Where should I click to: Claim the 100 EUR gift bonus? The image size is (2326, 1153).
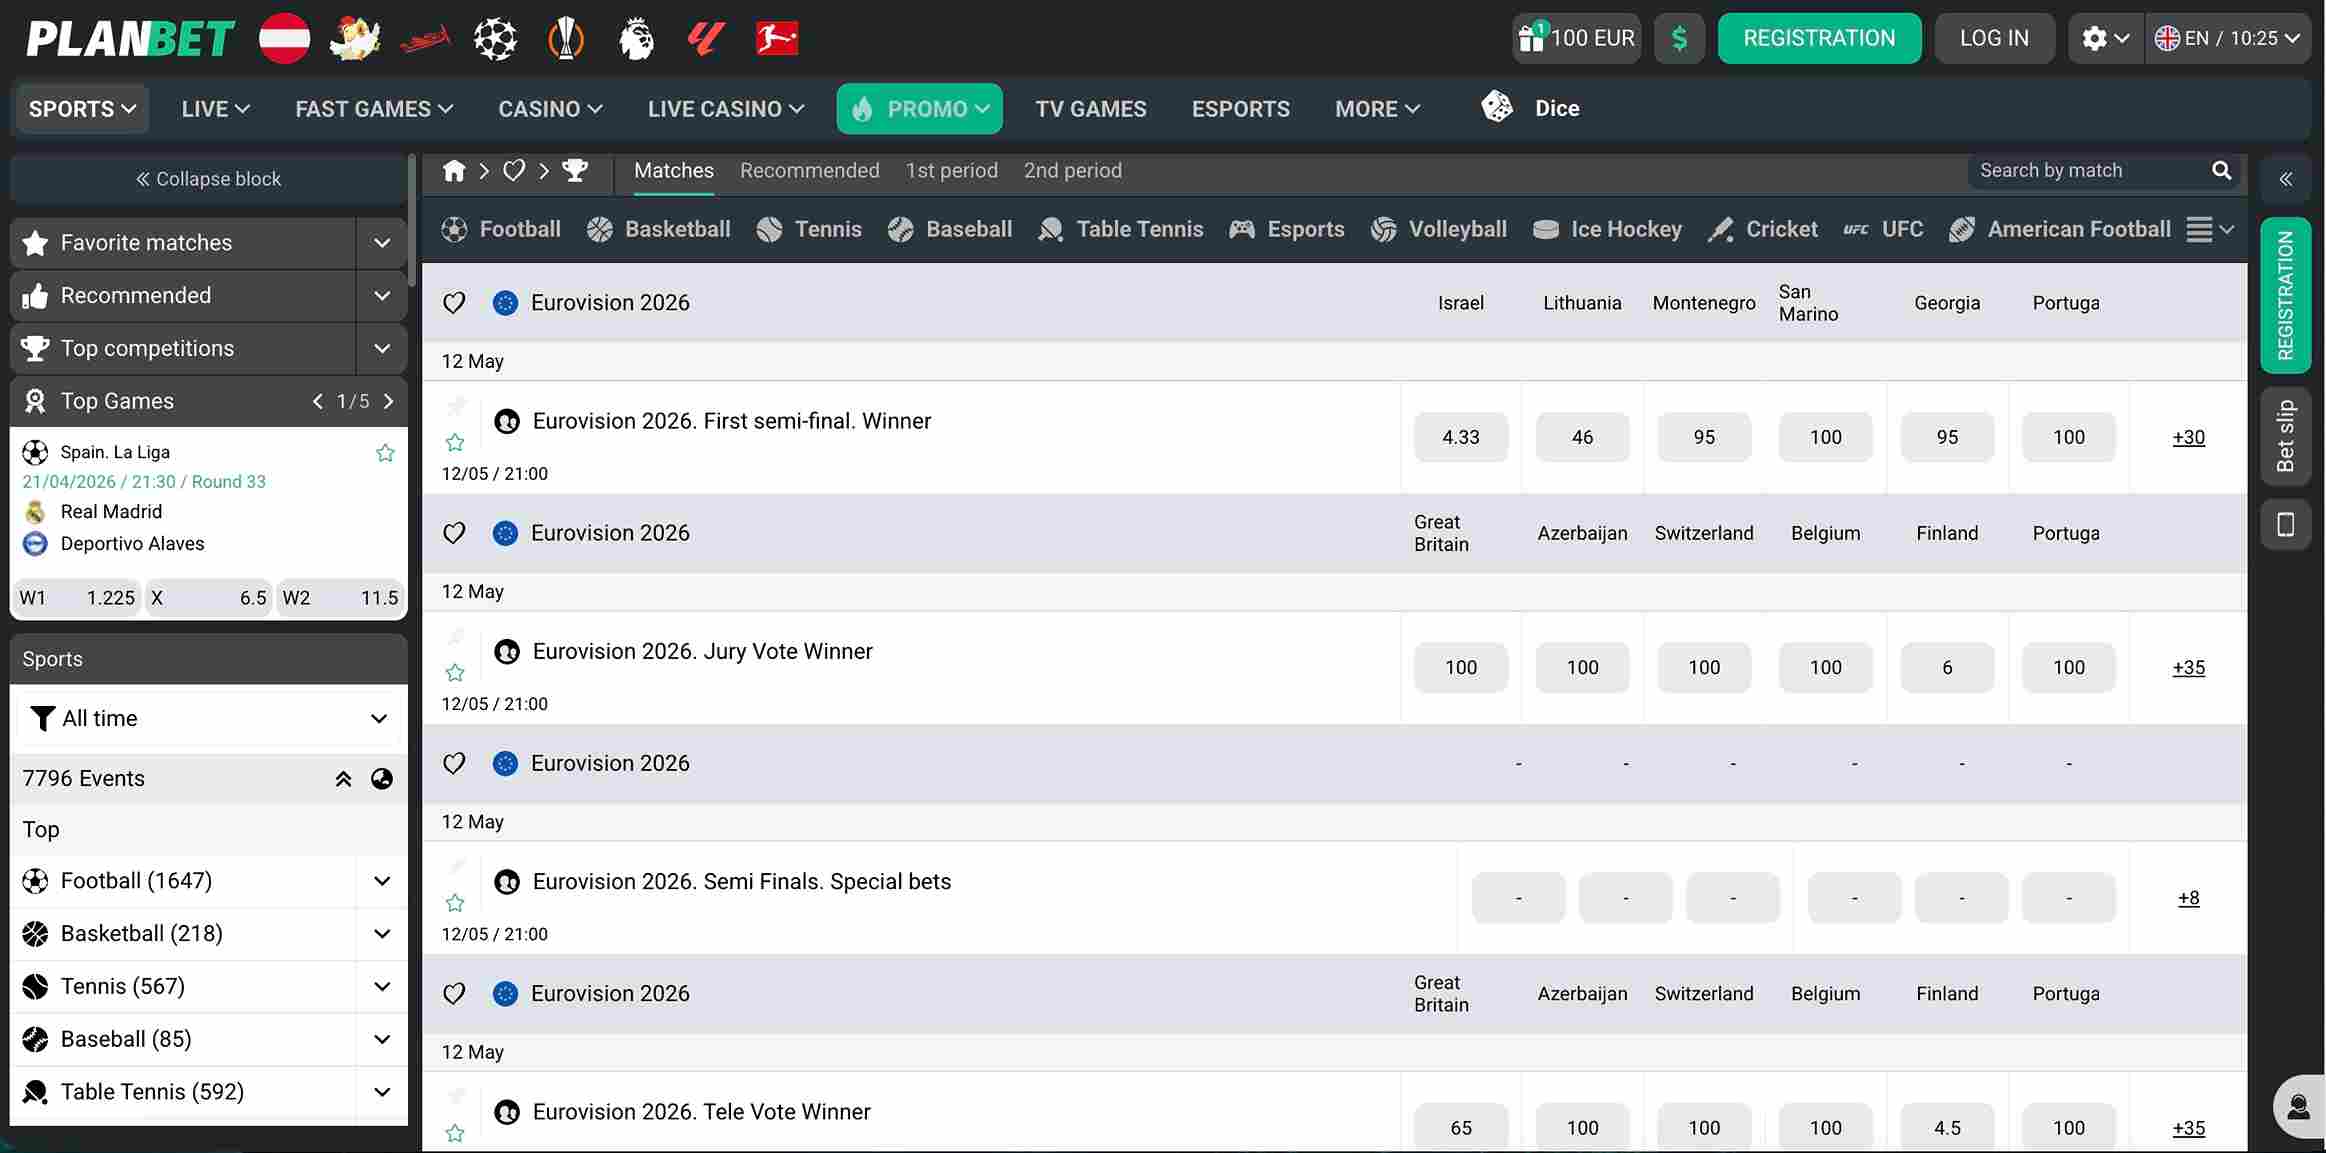[1577, 38]
